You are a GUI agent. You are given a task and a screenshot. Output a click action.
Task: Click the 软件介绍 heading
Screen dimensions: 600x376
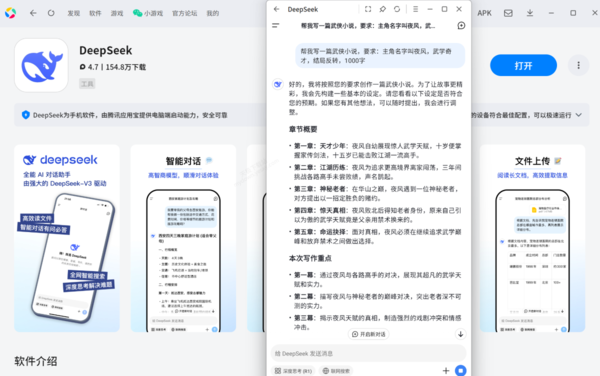pos(36,361)
